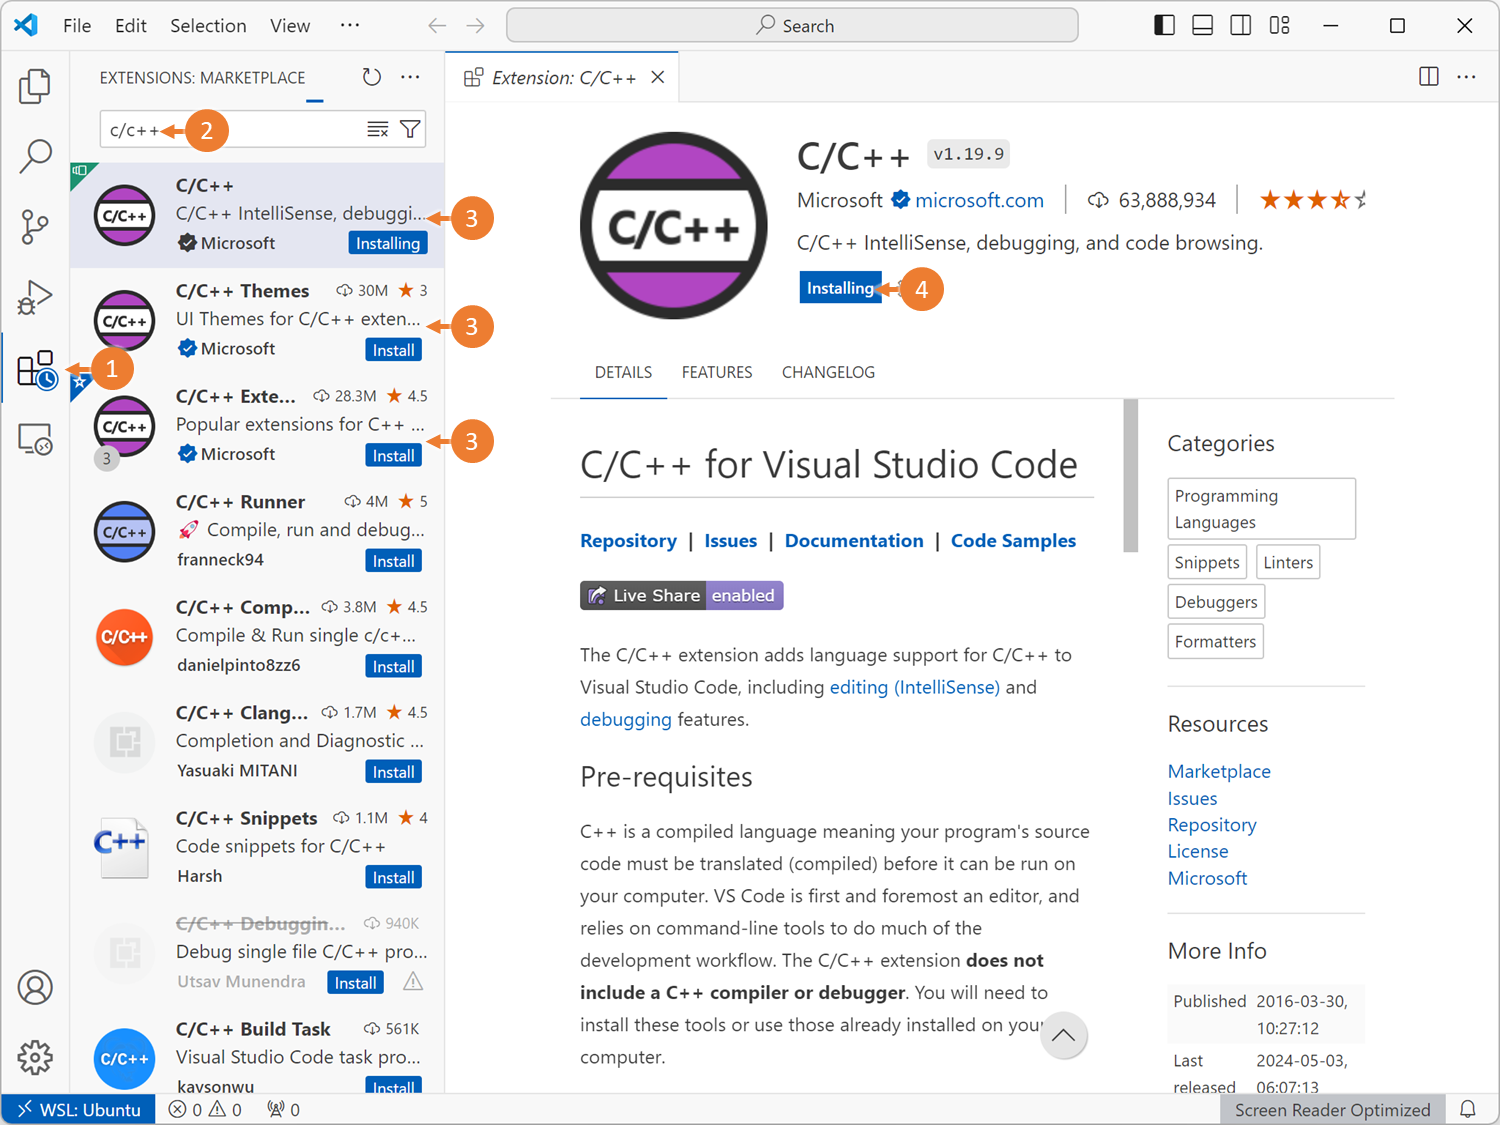This screenshot has height=1125, width=1500.
Task: Select the C/C++ Runner list item icon
Action: click(124, 532)
